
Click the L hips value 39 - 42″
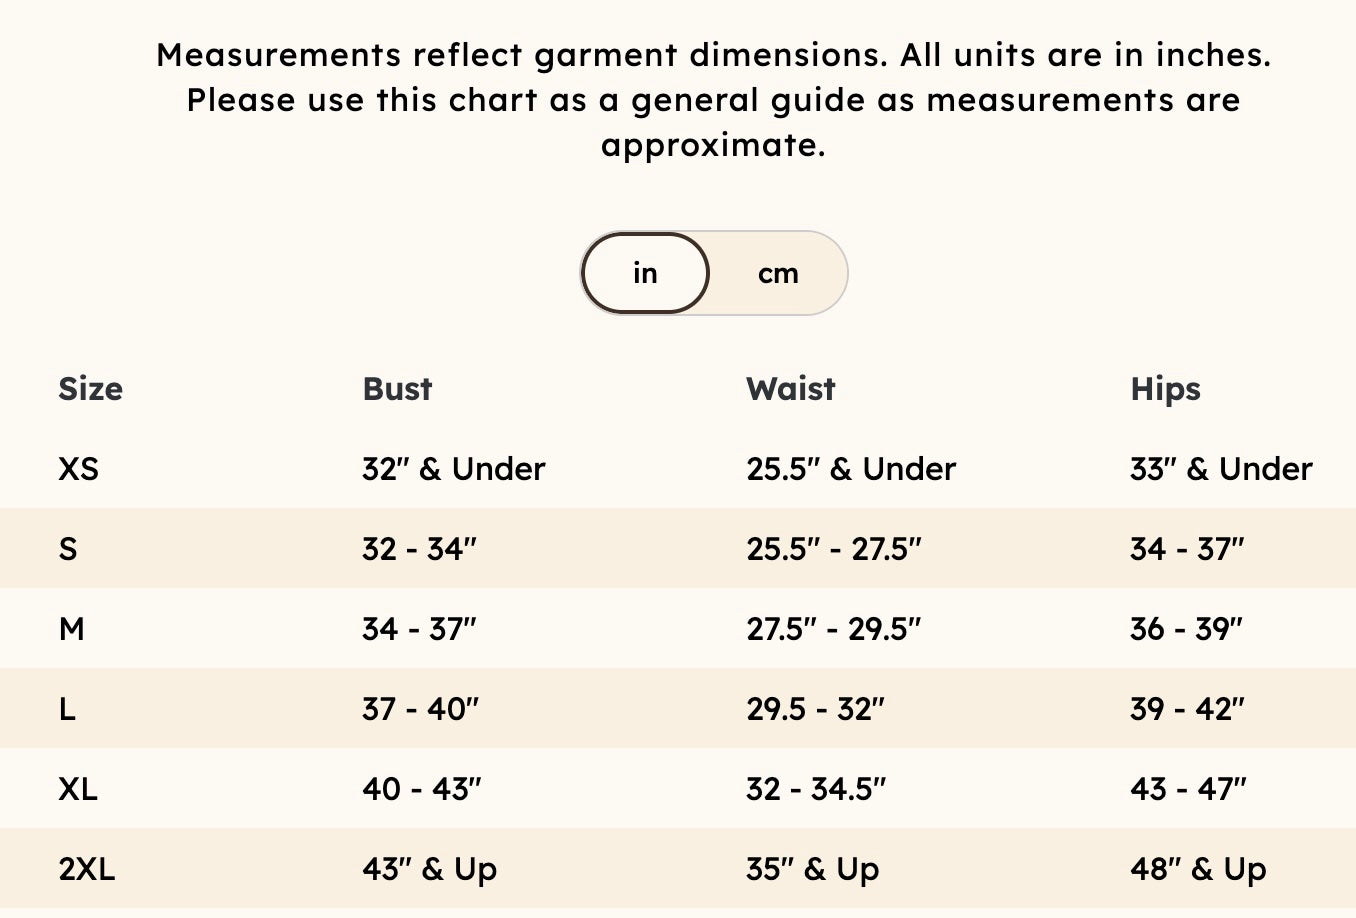click(x=1187, y=709)
